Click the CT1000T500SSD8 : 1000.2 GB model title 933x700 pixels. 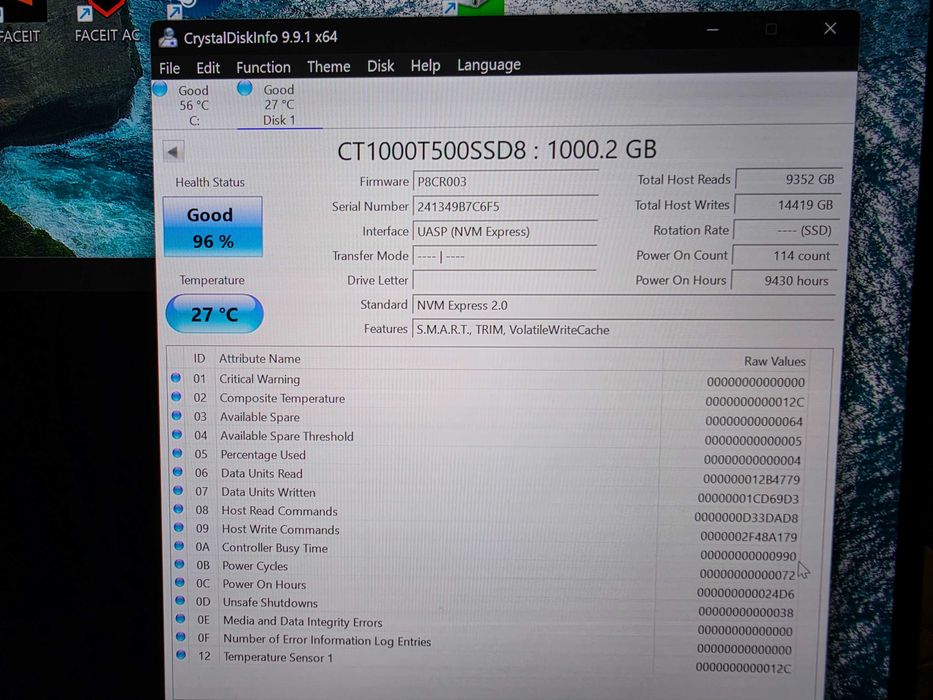(x=497, y=150)
